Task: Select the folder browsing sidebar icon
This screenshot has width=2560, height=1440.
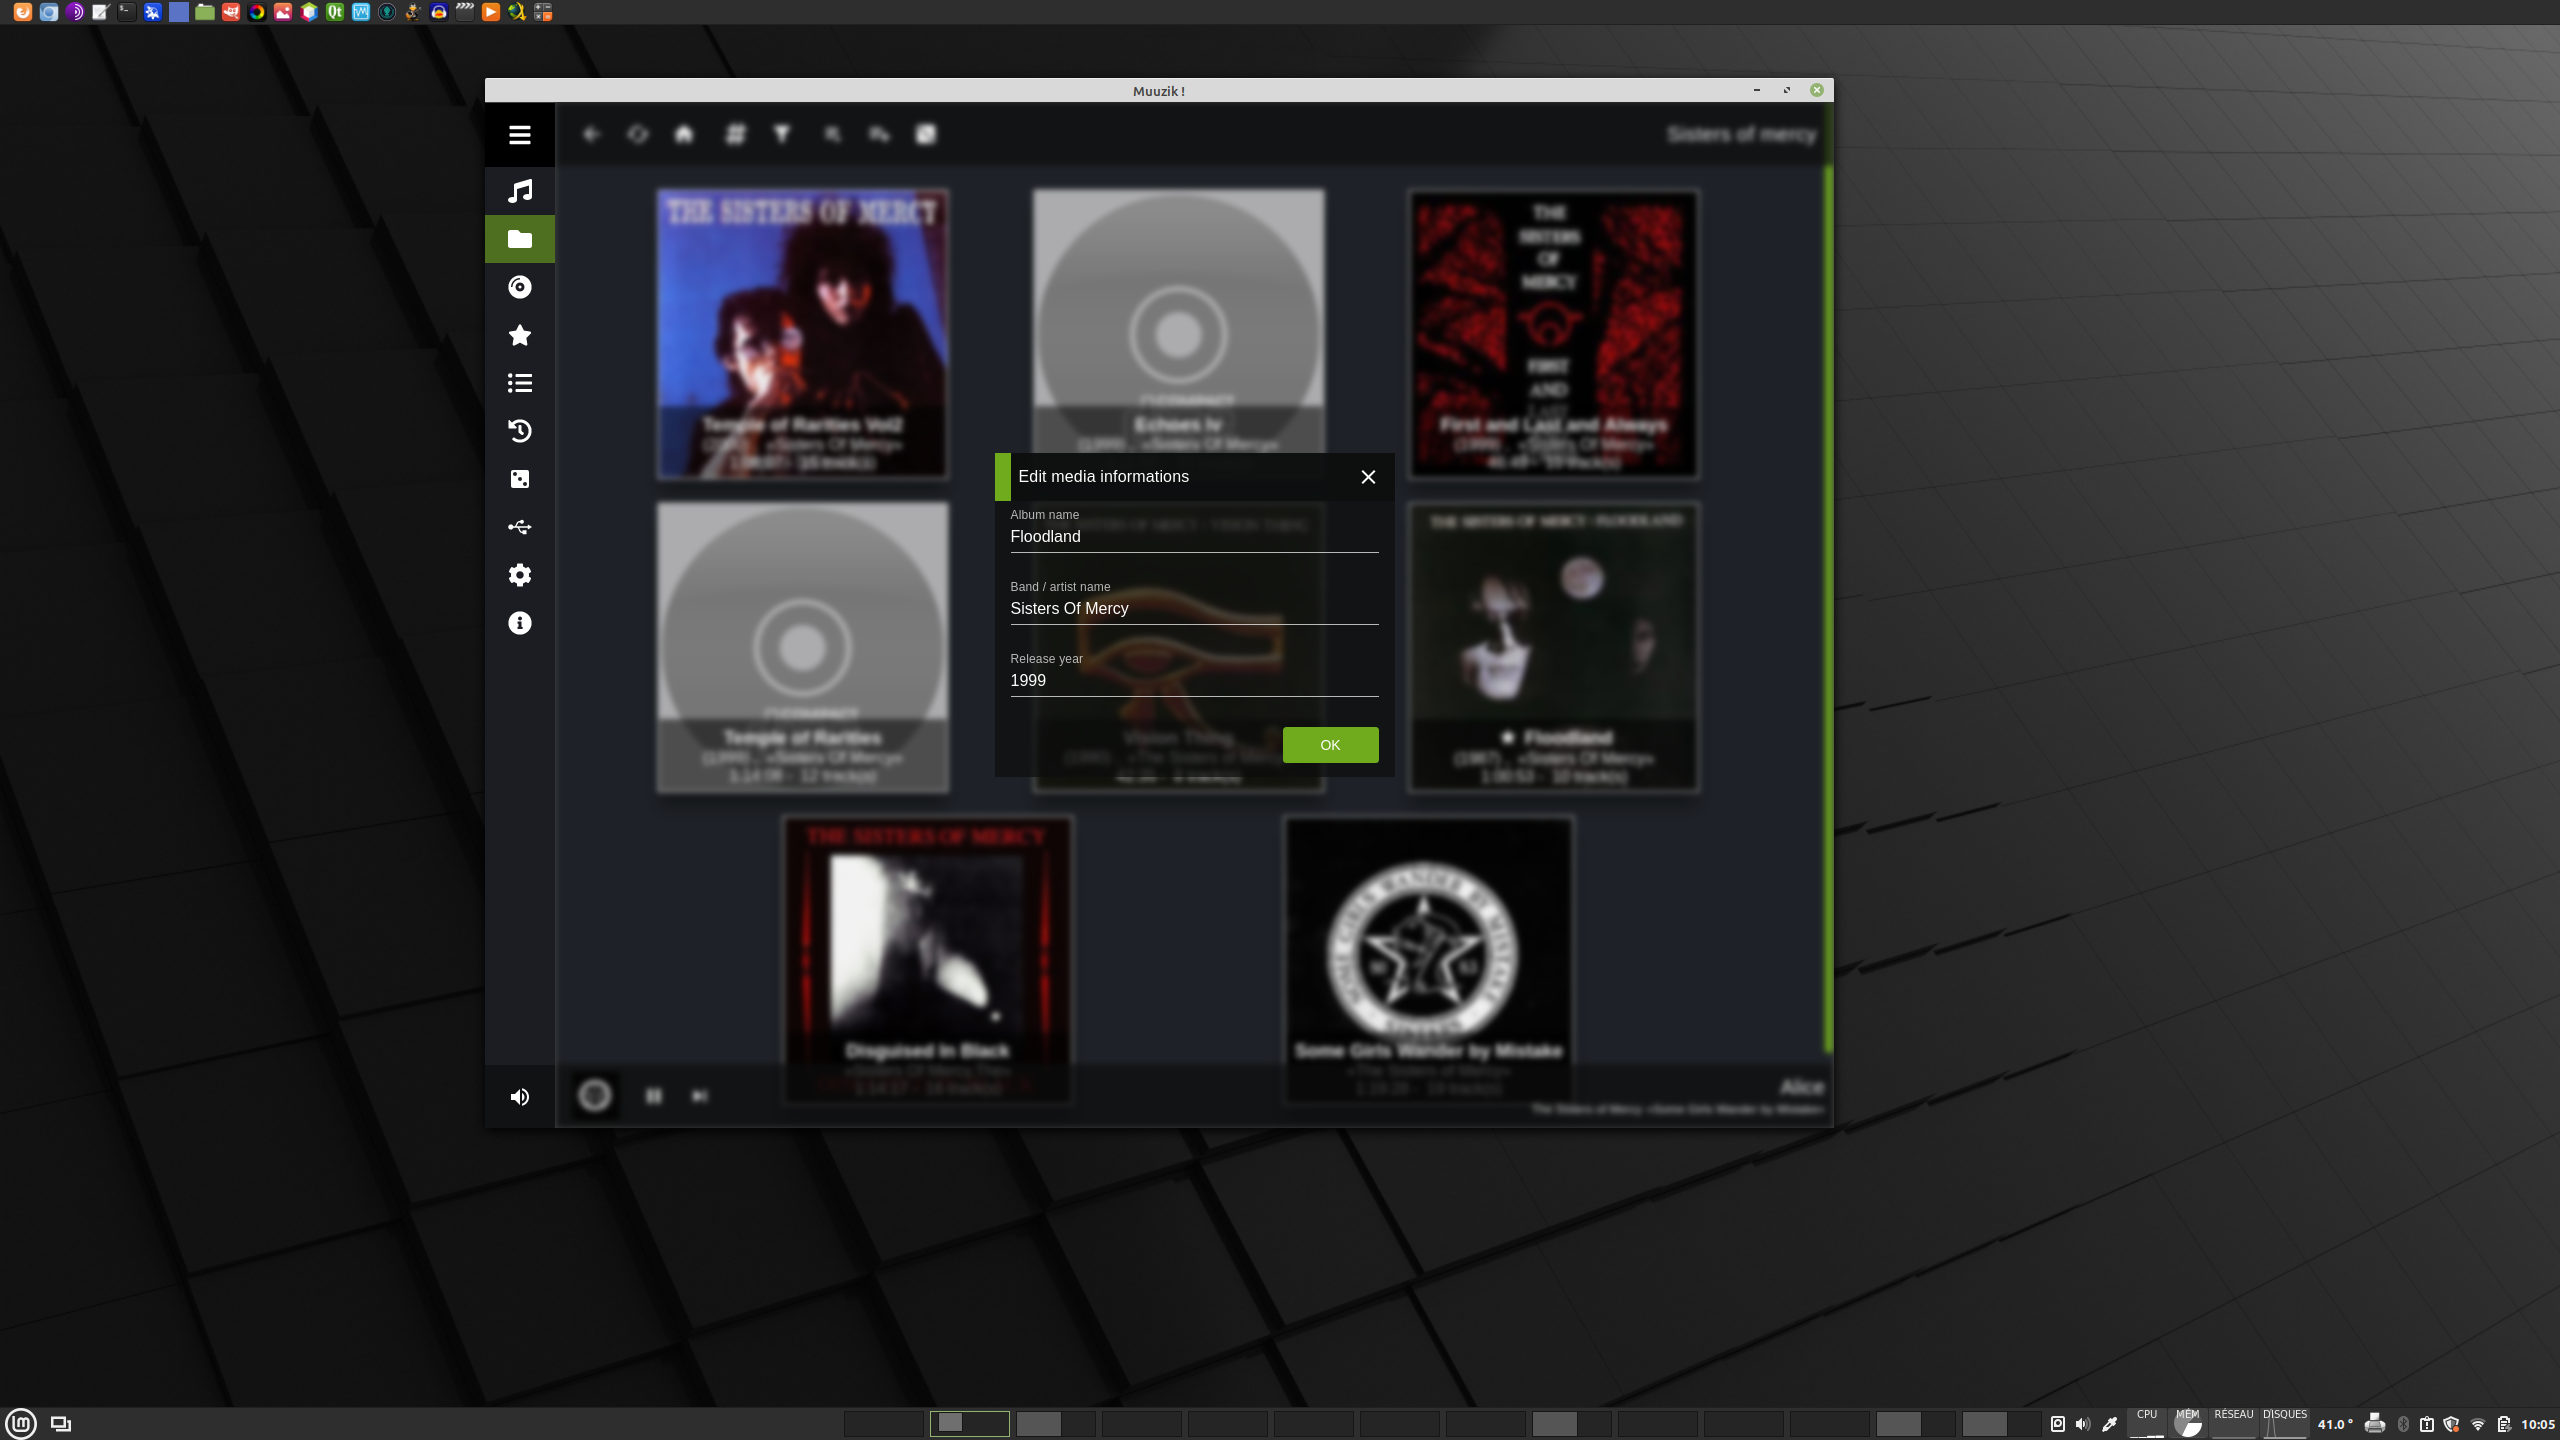Action: (x=519, y=239)
